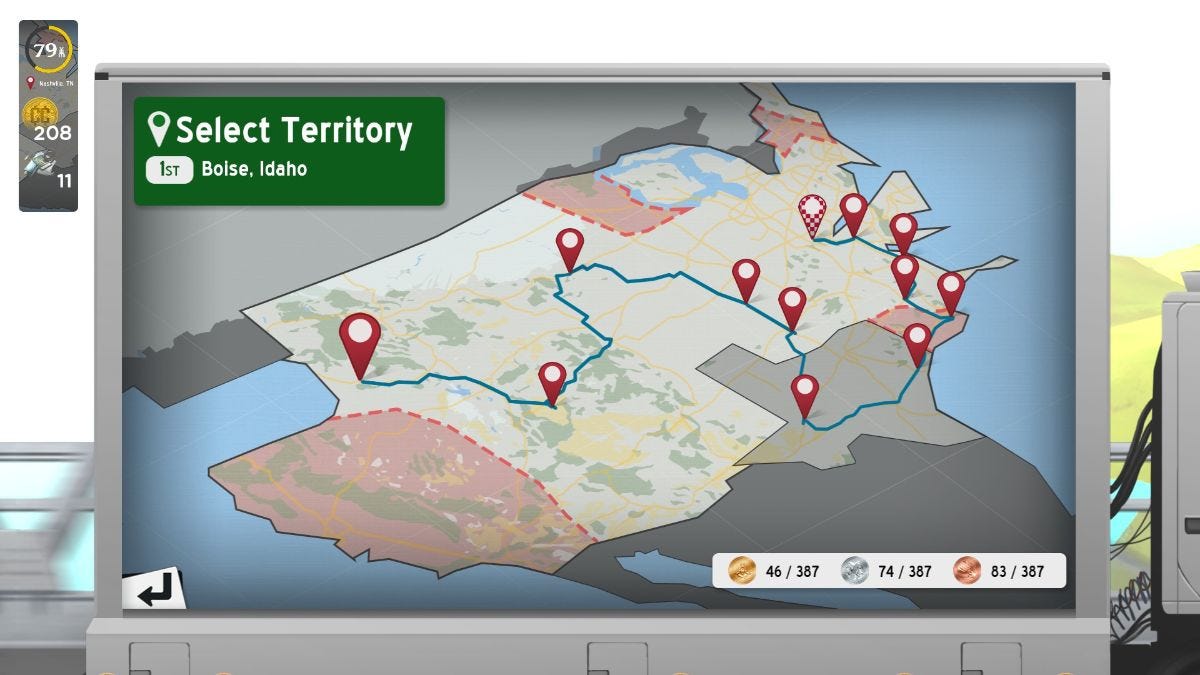Click the "74 / 387" silver count

point(904,572)
